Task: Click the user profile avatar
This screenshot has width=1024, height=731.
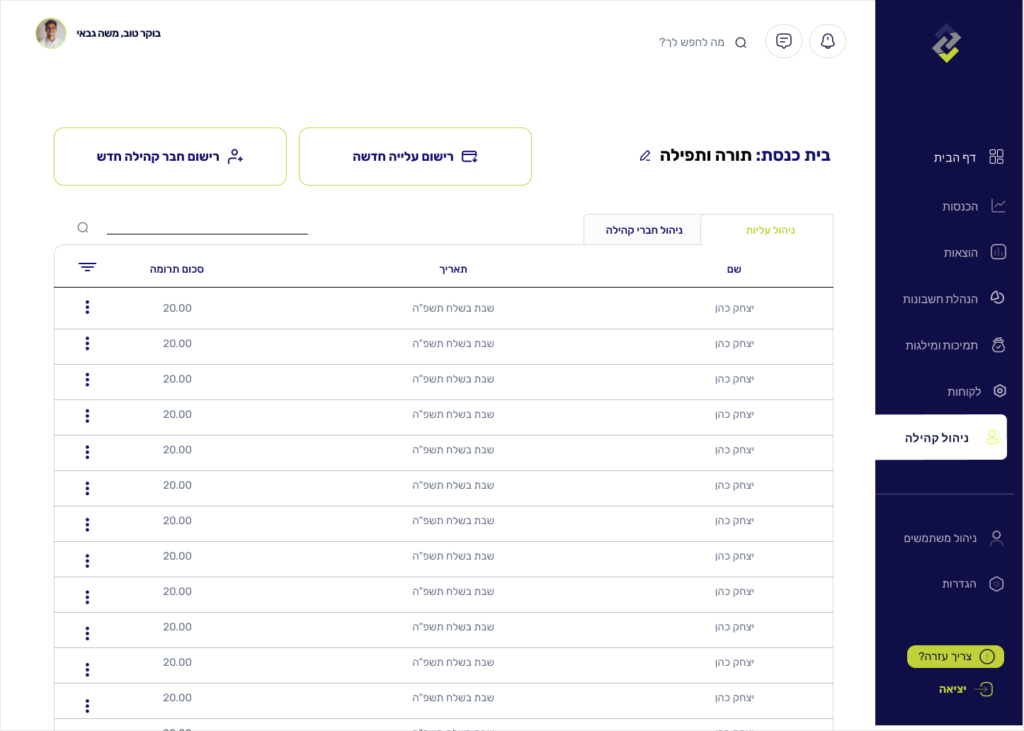Action: point(51,33)
